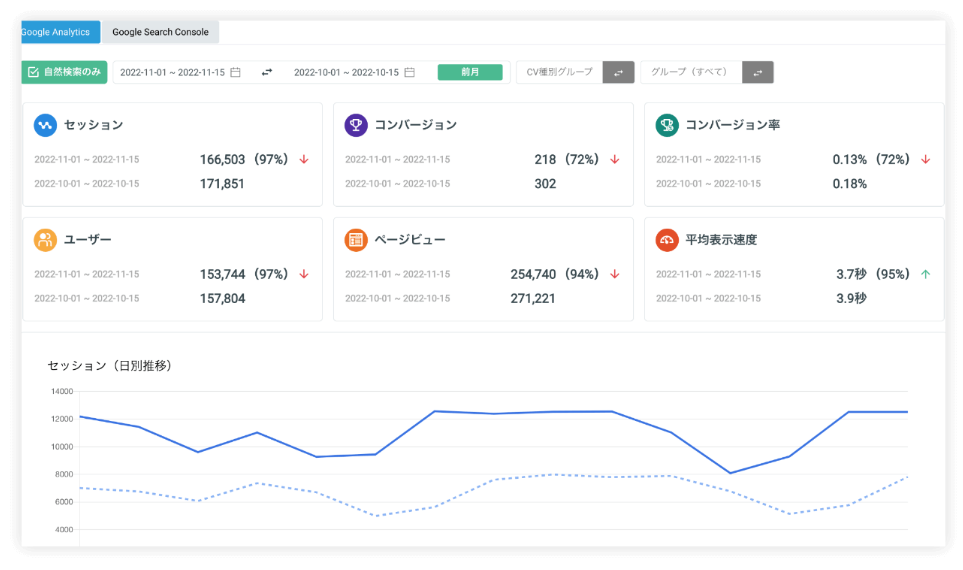
Task: Swap the two date ranges with arrows icon
Action: (x=267, y=72)
